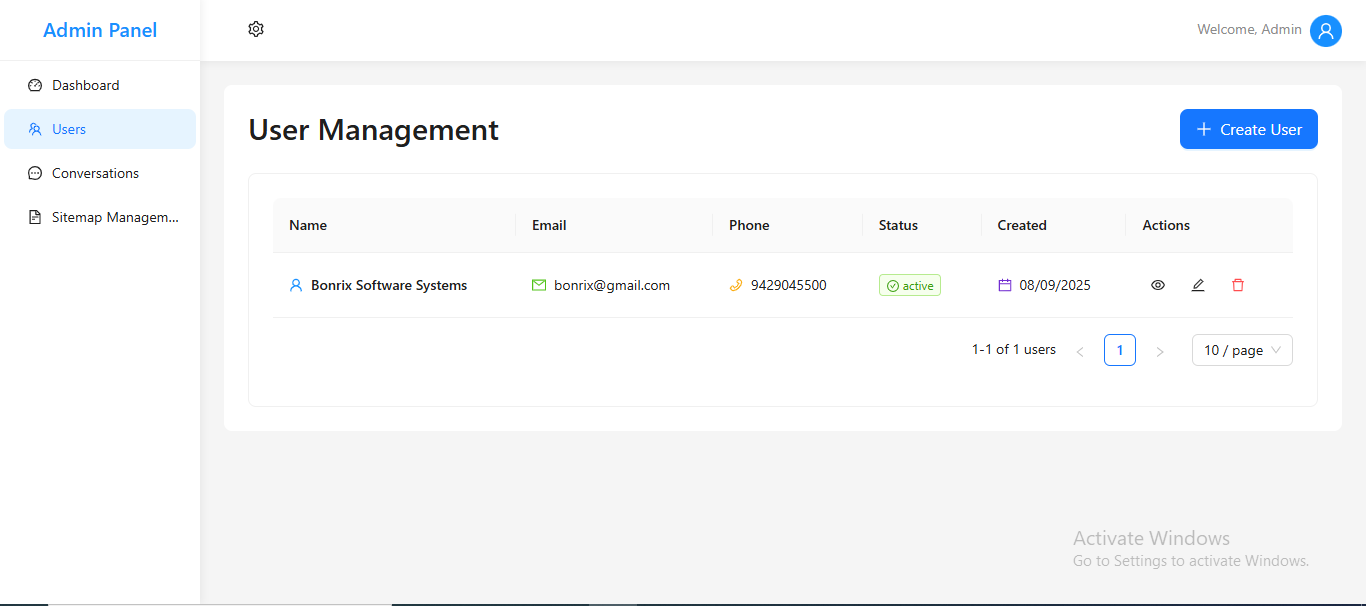This screenshot has height=606, width=1366.
Task: Select pagination page number 1
Action: pos(1119,349)
